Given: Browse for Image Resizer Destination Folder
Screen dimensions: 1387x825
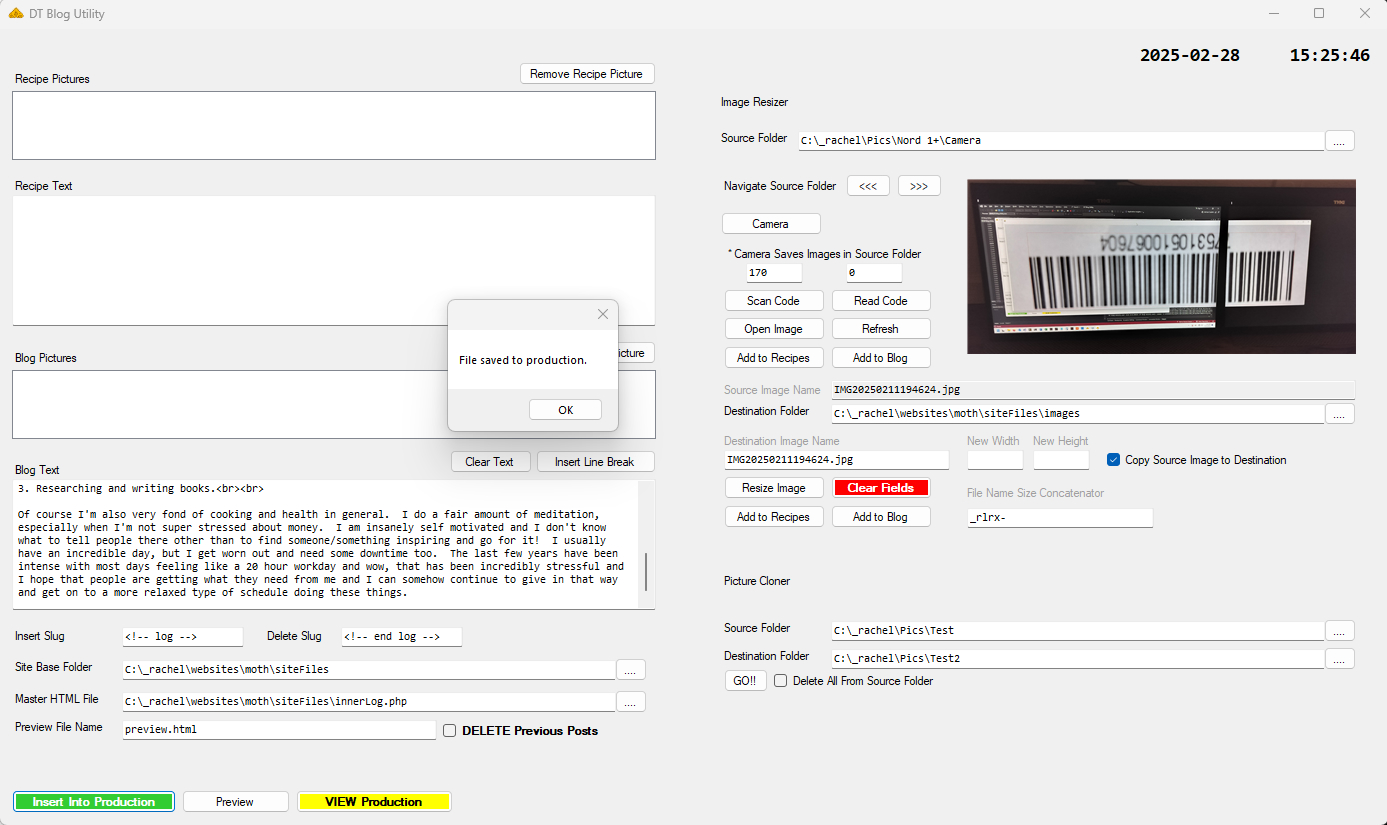Looking at the screenshot, I should tap(1340, 414).
